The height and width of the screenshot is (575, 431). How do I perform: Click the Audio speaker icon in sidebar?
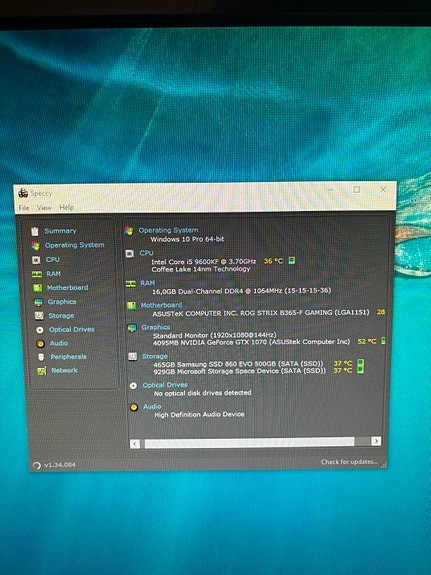pyautogui.click(x=40, y=344)
